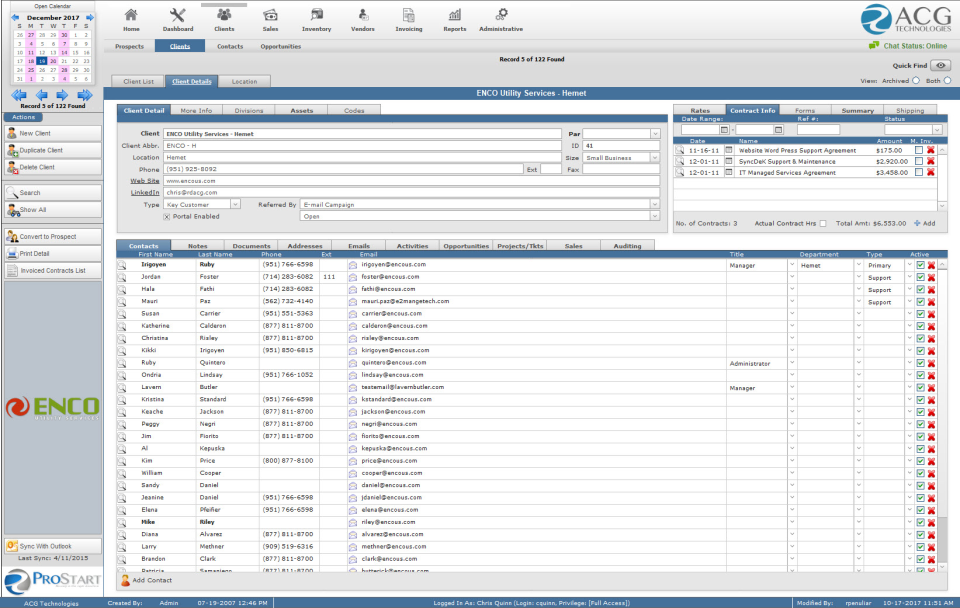Click the Quick Find eye icon
The width and height of the screenshot is (960, 608).
[x=940, y=66]
